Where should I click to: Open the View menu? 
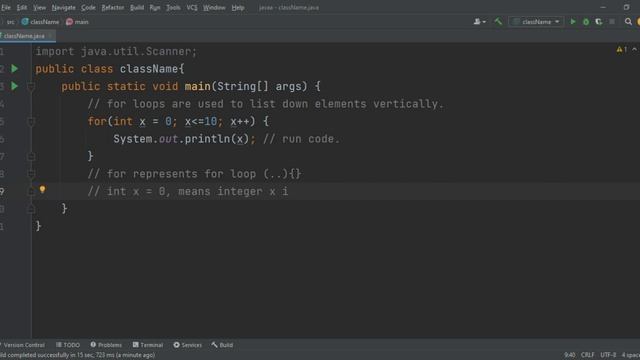click(39, 7)
